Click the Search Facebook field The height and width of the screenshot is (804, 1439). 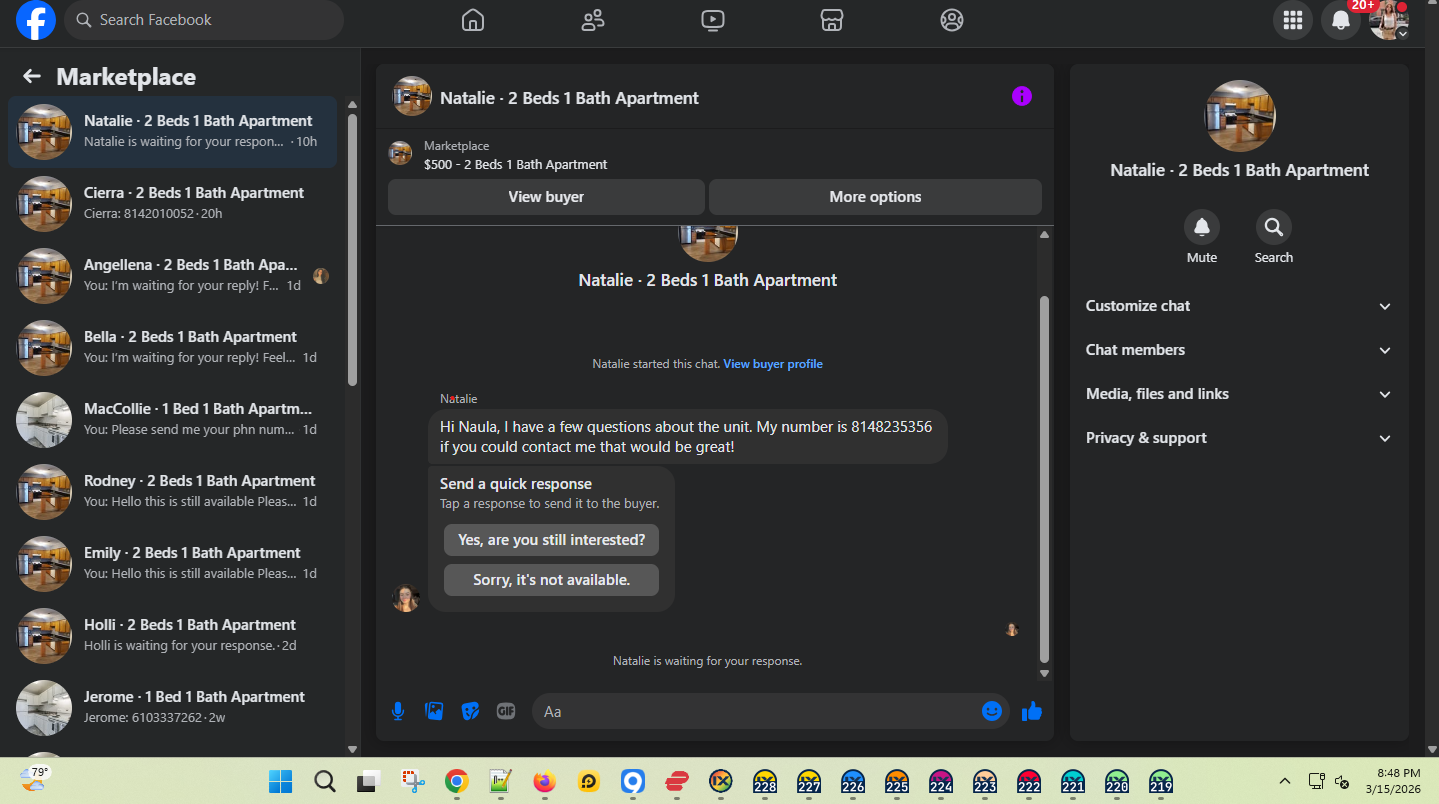pos(204,20)
